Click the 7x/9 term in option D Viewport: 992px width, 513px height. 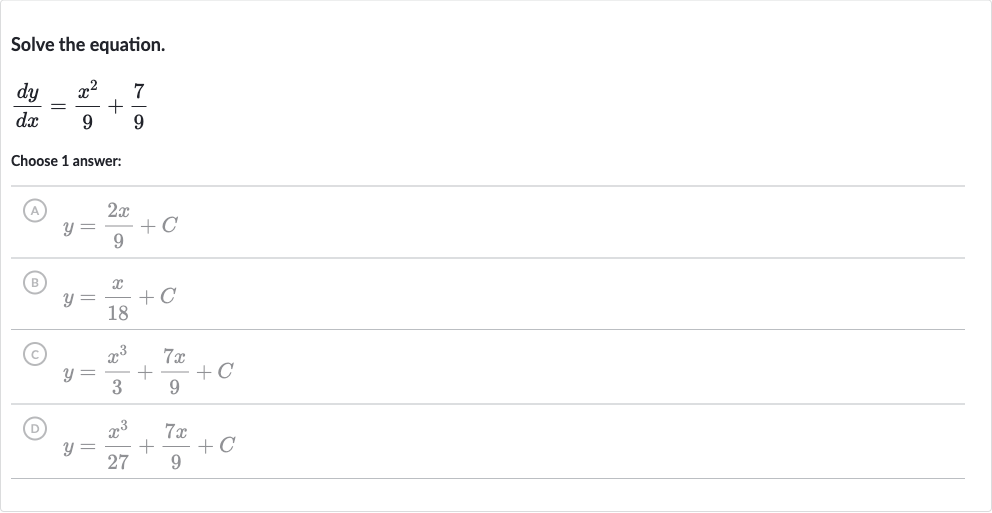pos(176,446)
